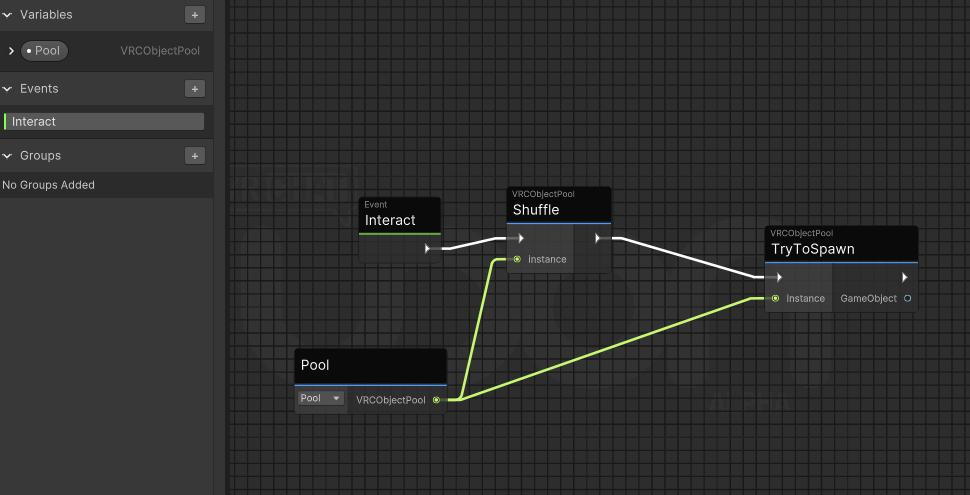Click the Shuffle node's flow input arrow
This screenshot has width=970, height=495.
click(x=521, y=238)
